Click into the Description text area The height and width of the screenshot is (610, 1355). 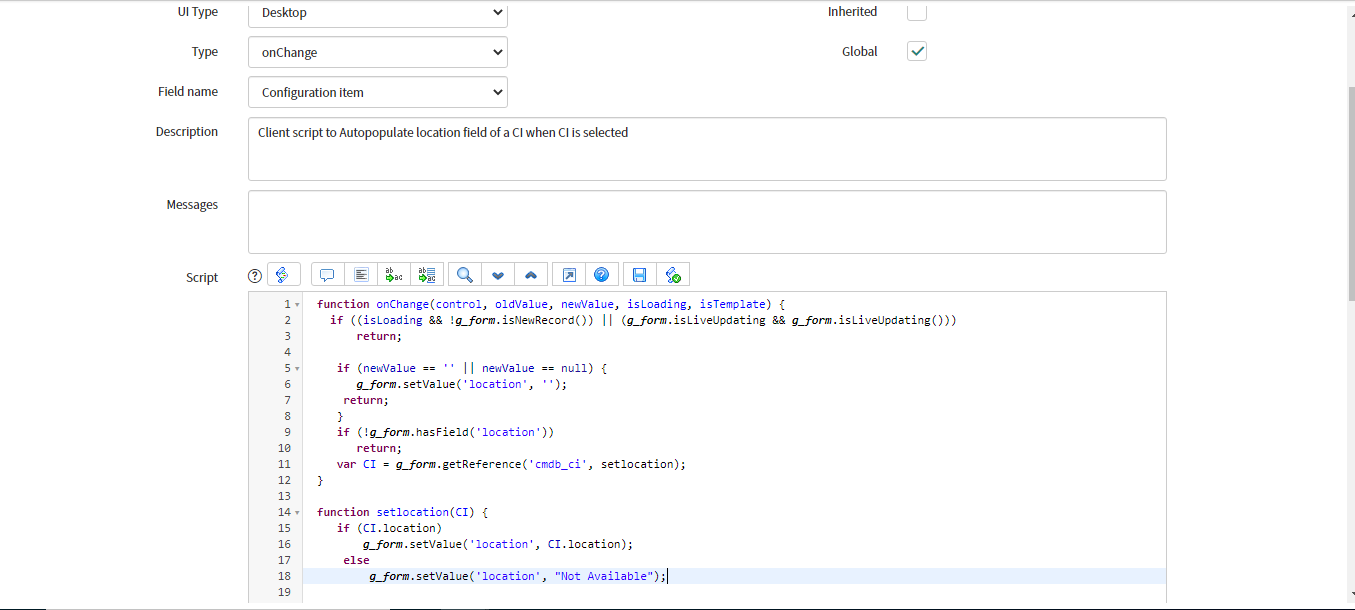pyautogui.click(x=707, y=149)
